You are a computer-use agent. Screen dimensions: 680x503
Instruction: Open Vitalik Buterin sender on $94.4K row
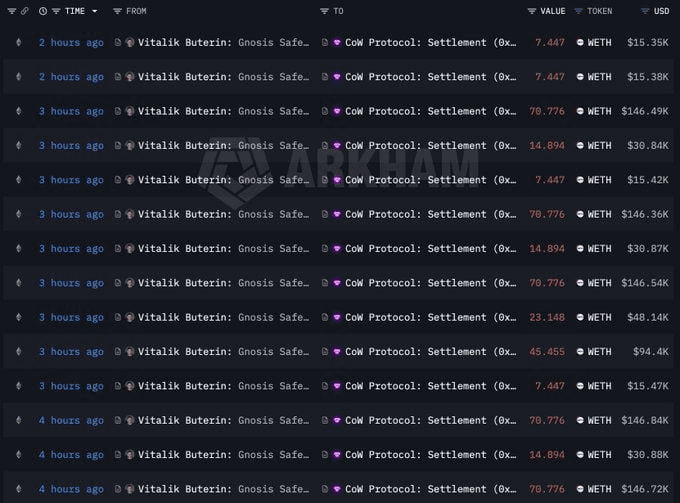pyautogui.click(x=185, y=352)
